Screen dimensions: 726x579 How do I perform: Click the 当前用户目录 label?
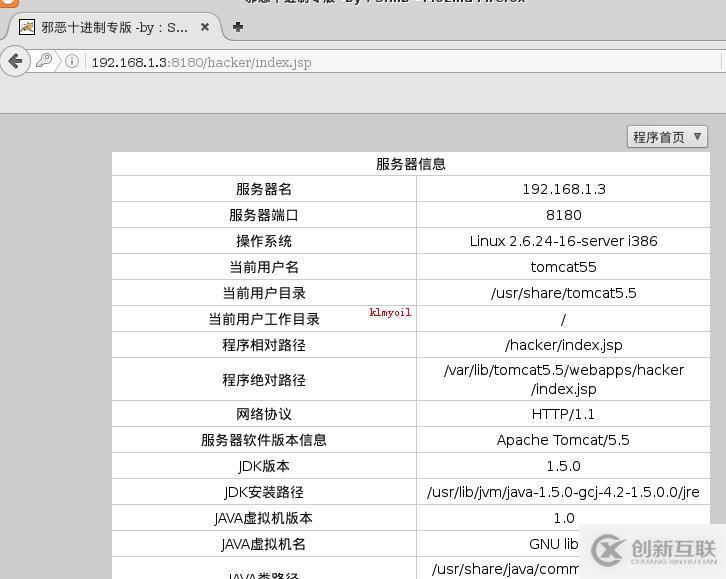(264, 293)
